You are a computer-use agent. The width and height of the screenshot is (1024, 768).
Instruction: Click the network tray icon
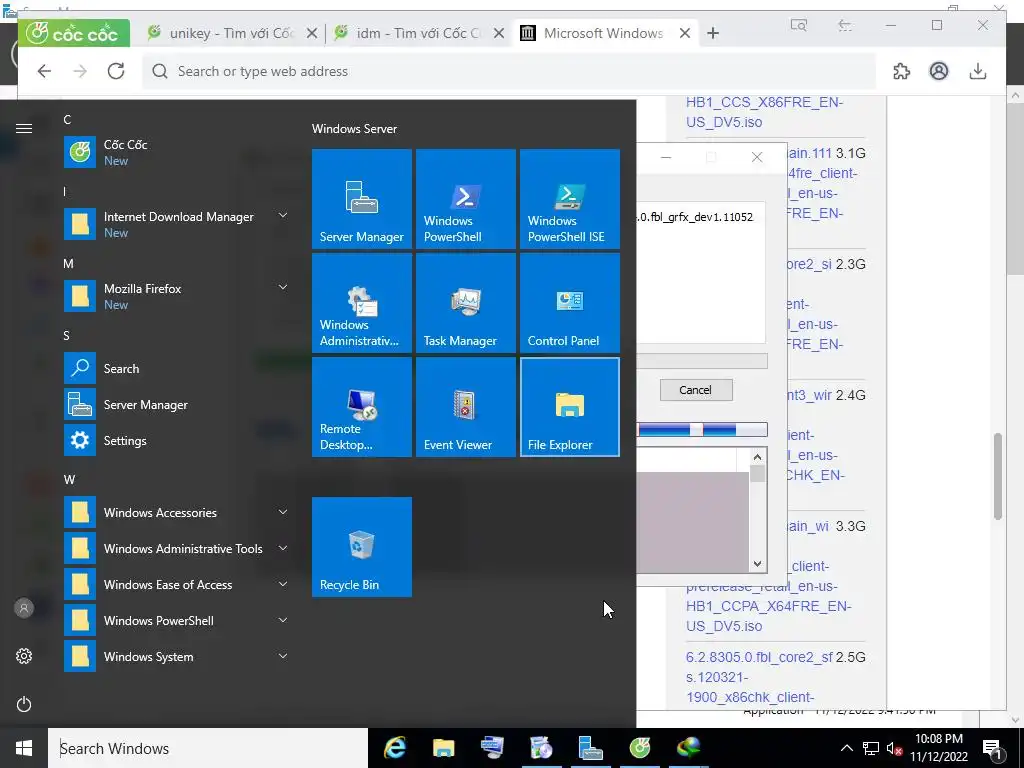[x=871, y=749]
